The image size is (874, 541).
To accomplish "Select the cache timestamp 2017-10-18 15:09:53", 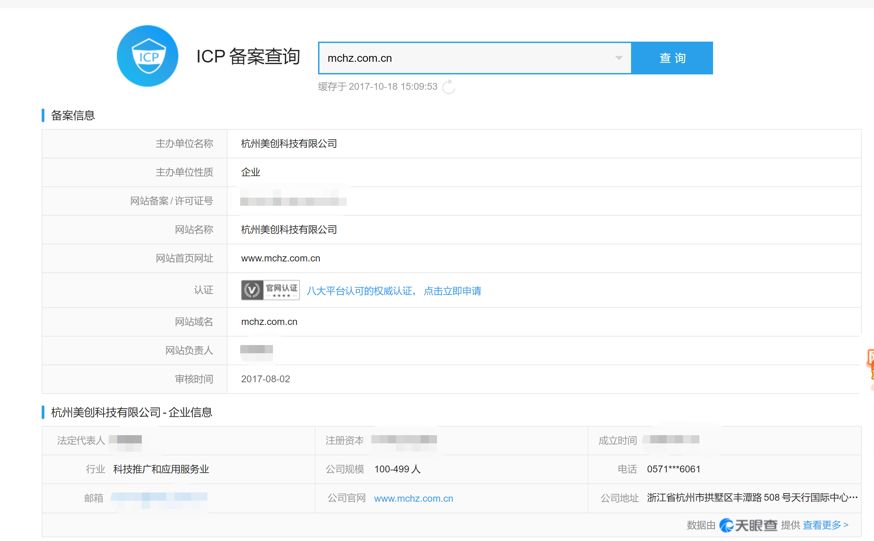I will pyautogui.click(x=393, y=86).
